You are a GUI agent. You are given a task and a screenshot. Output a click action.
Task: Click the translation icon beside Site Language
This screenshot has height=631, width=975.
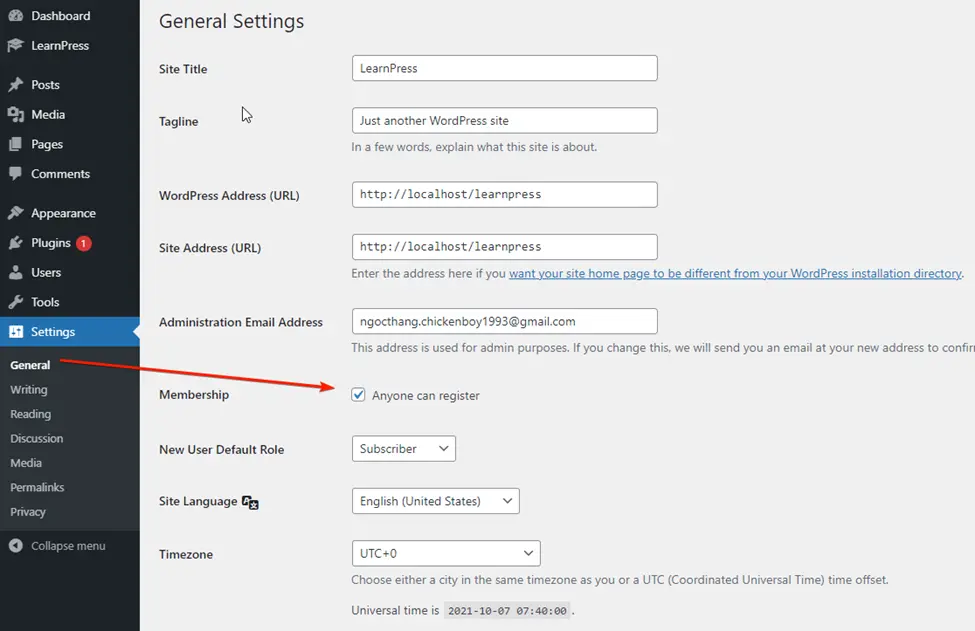coord(249,503)
